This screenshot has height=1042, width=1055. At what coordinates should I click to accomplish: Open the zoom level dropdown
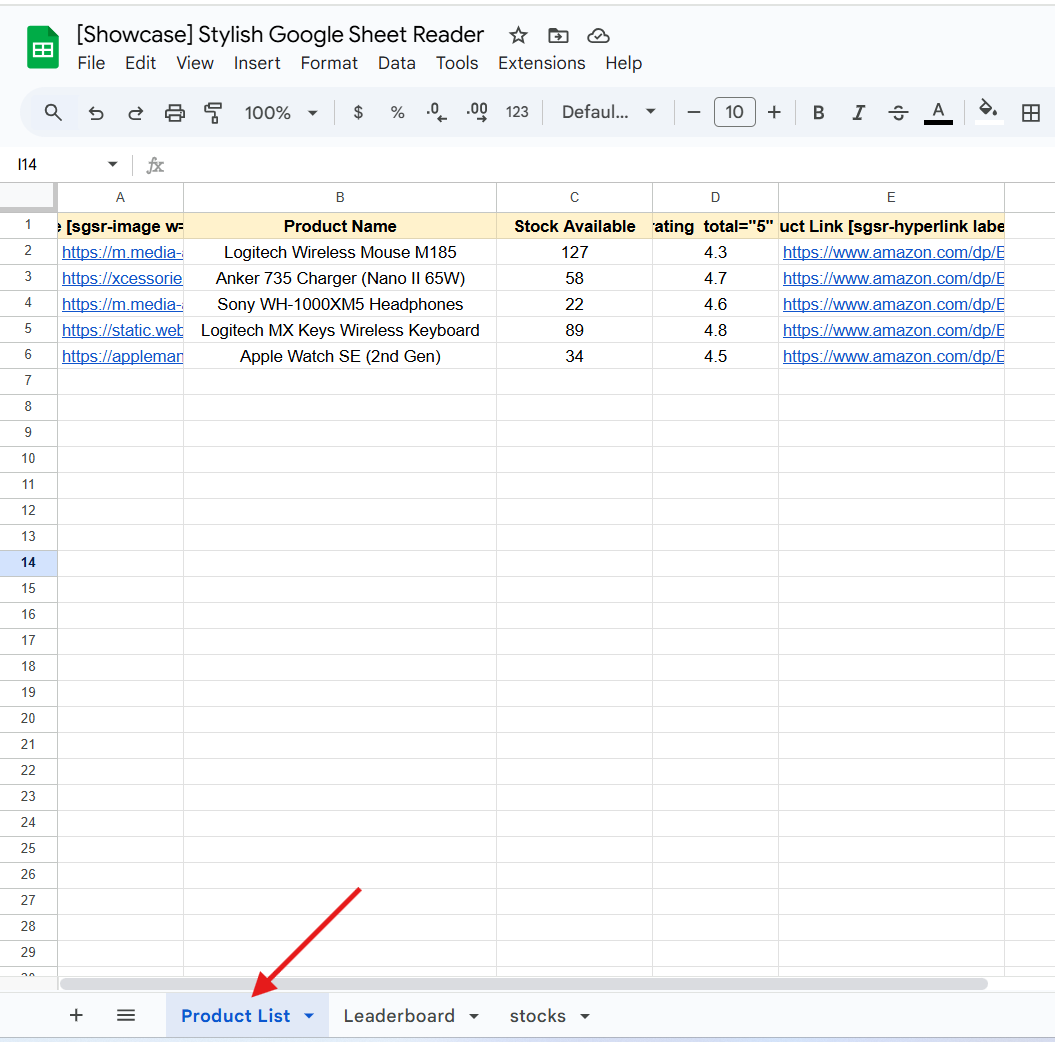click(x=281, y=112)
